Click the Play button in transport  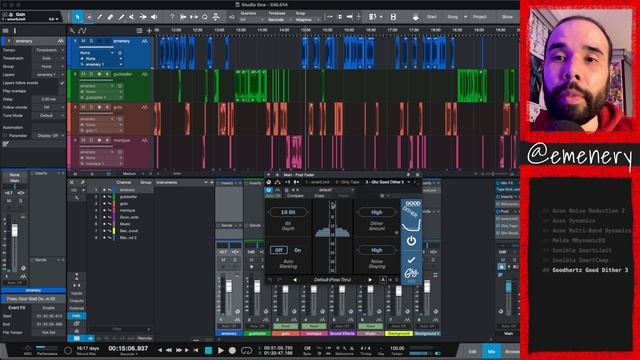point(221,350)
